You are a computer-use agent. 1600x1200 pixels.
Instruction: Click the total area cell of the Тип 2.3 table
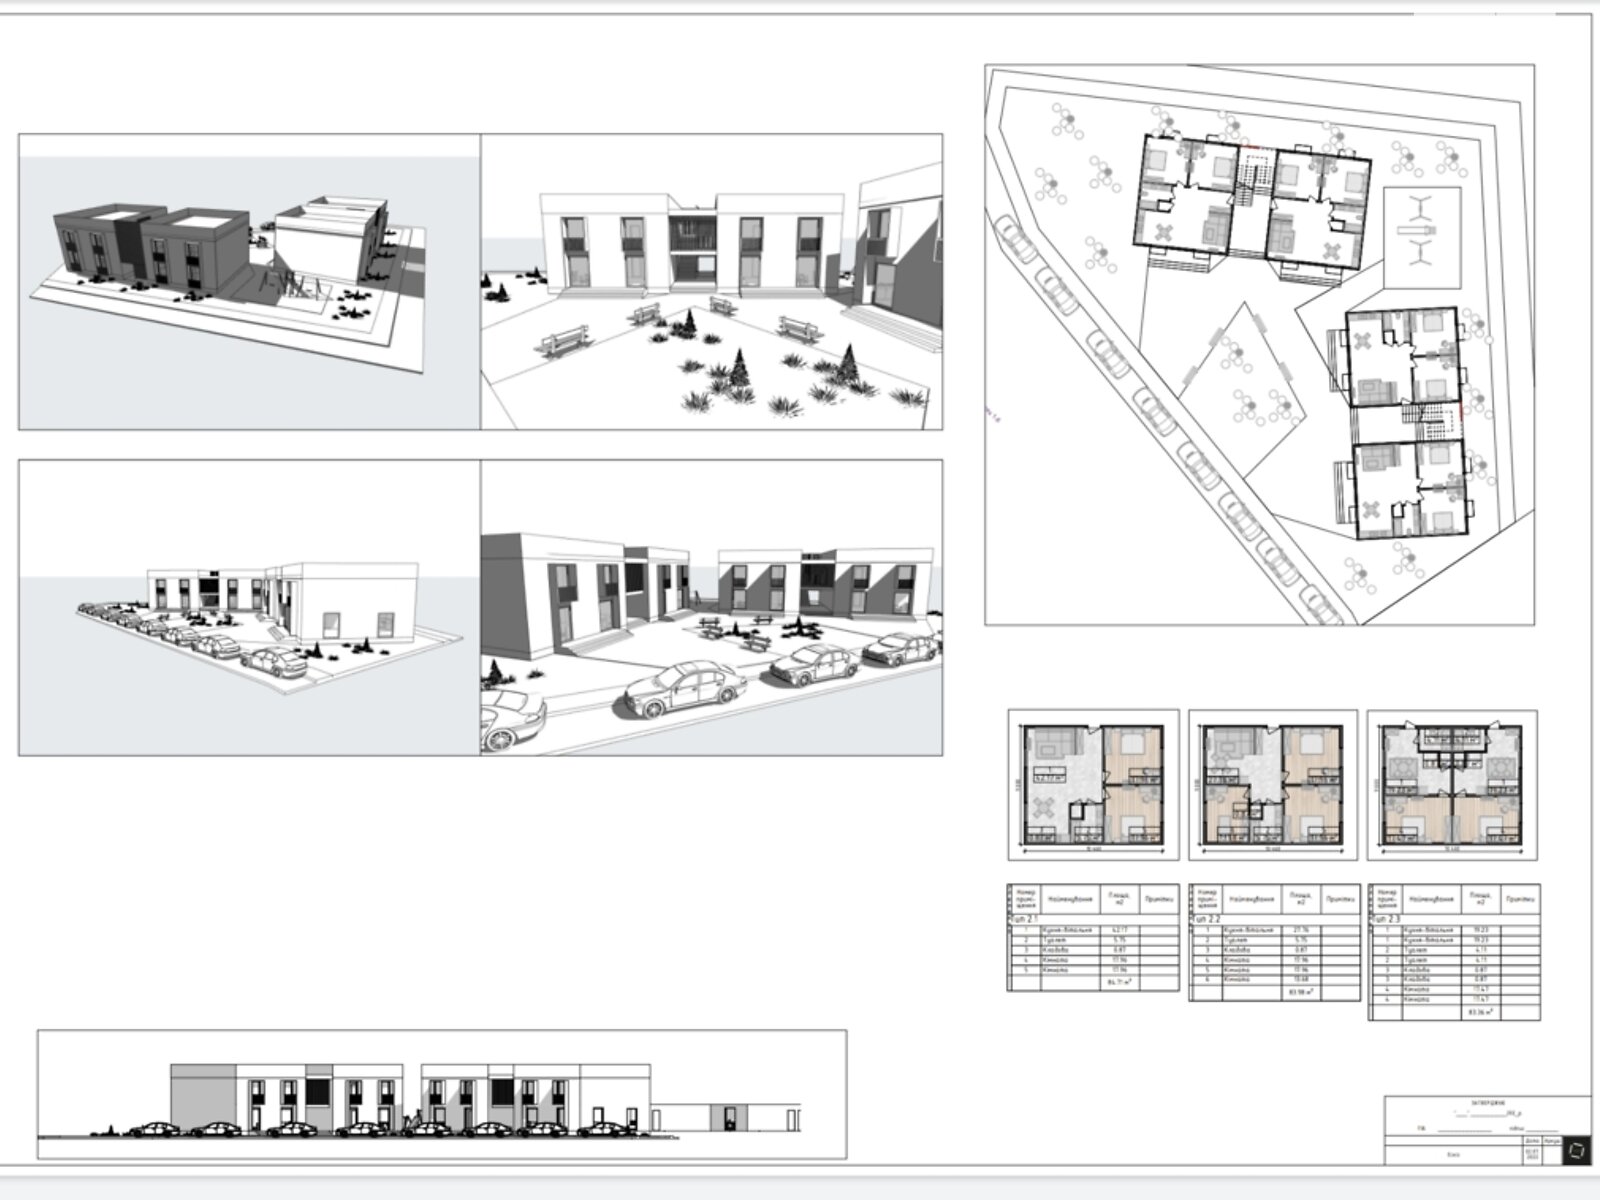coord(1480,1012)
